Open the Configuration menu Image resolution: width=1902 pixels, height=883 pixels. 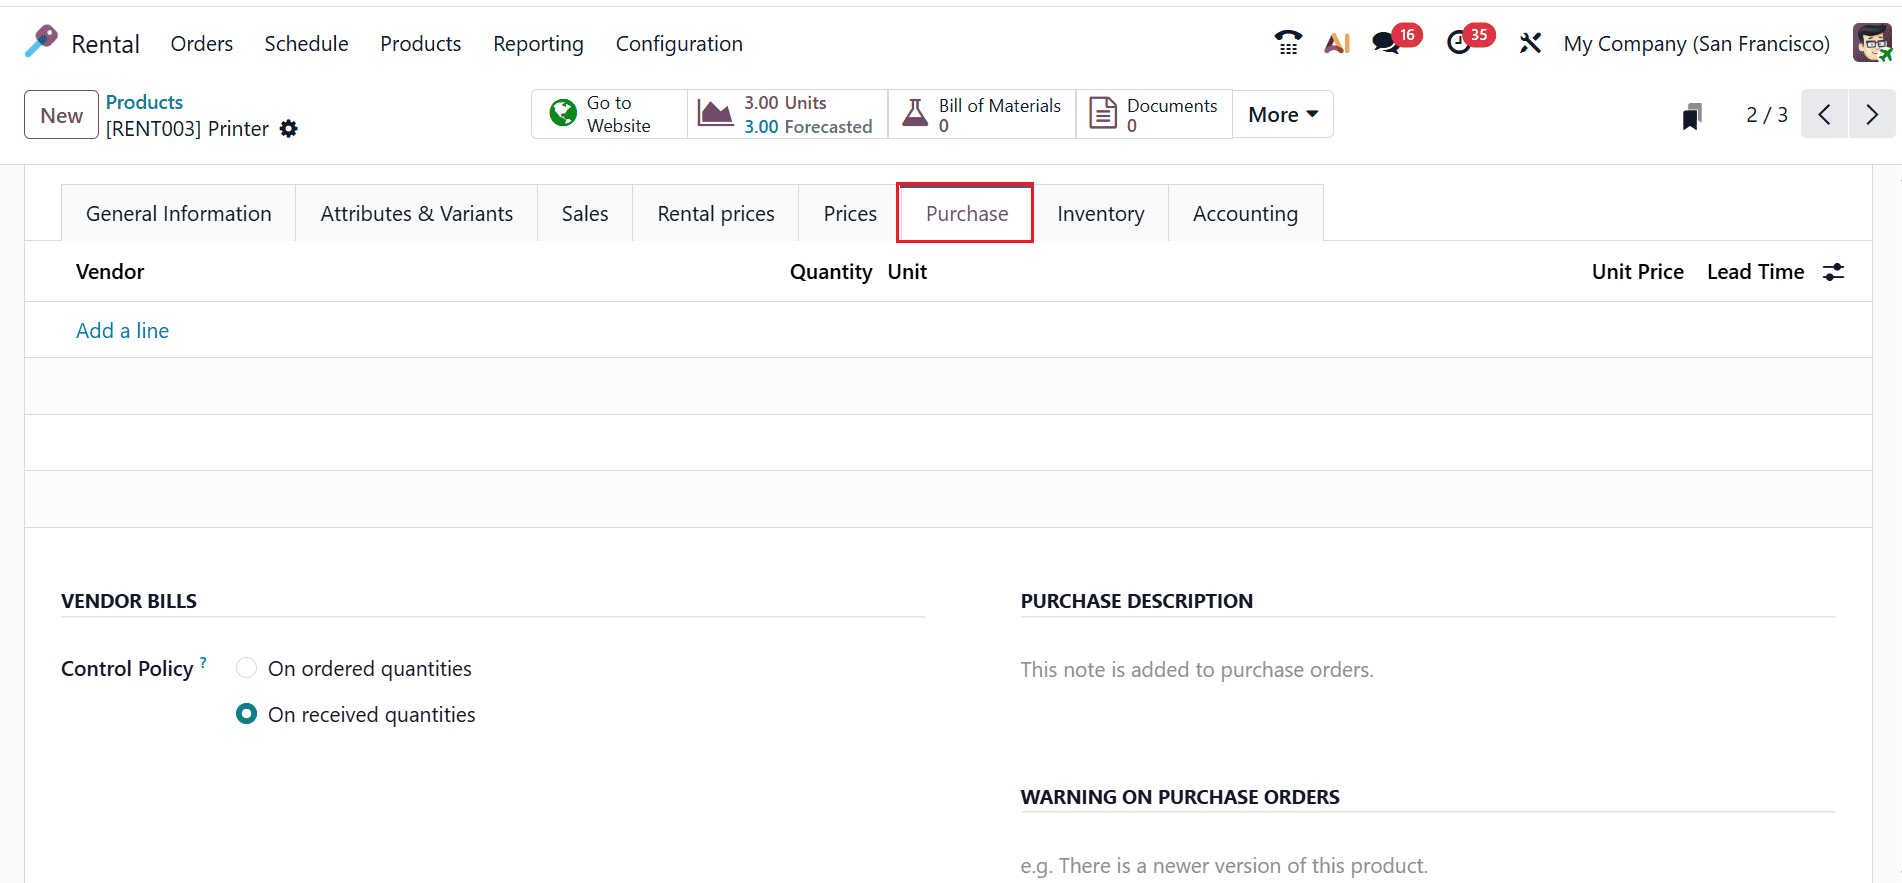pyautogui.click(x=679, y=44)
